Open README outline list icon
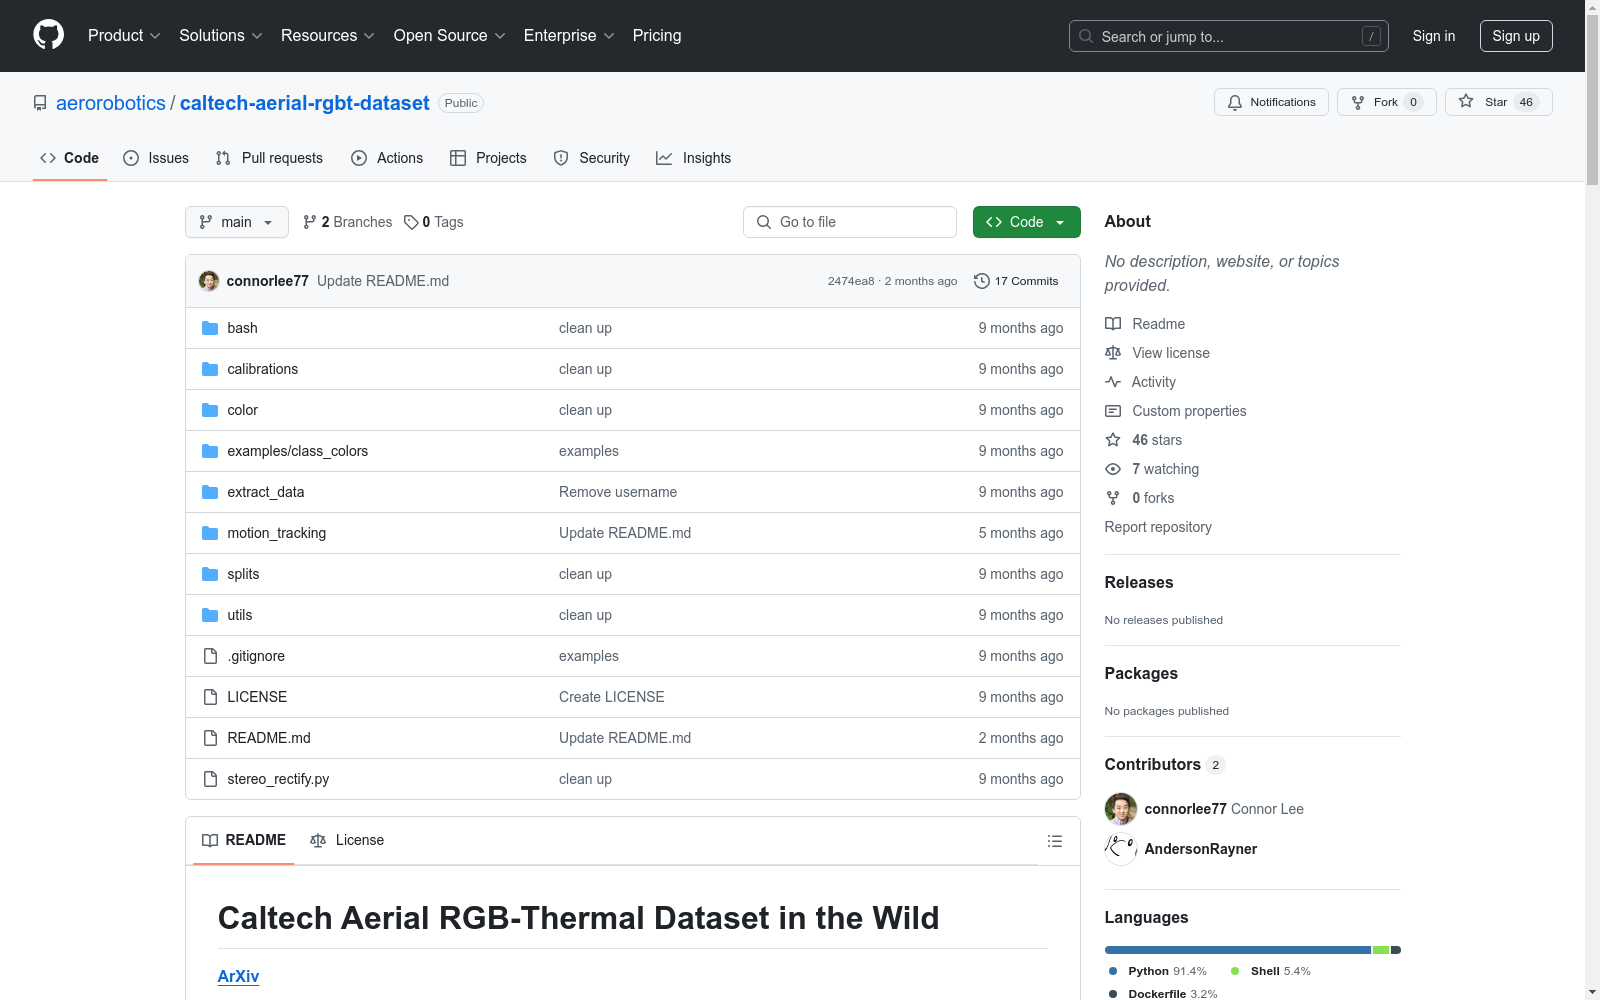Screen dimensions: 1600x1000 click(1054, 841)
